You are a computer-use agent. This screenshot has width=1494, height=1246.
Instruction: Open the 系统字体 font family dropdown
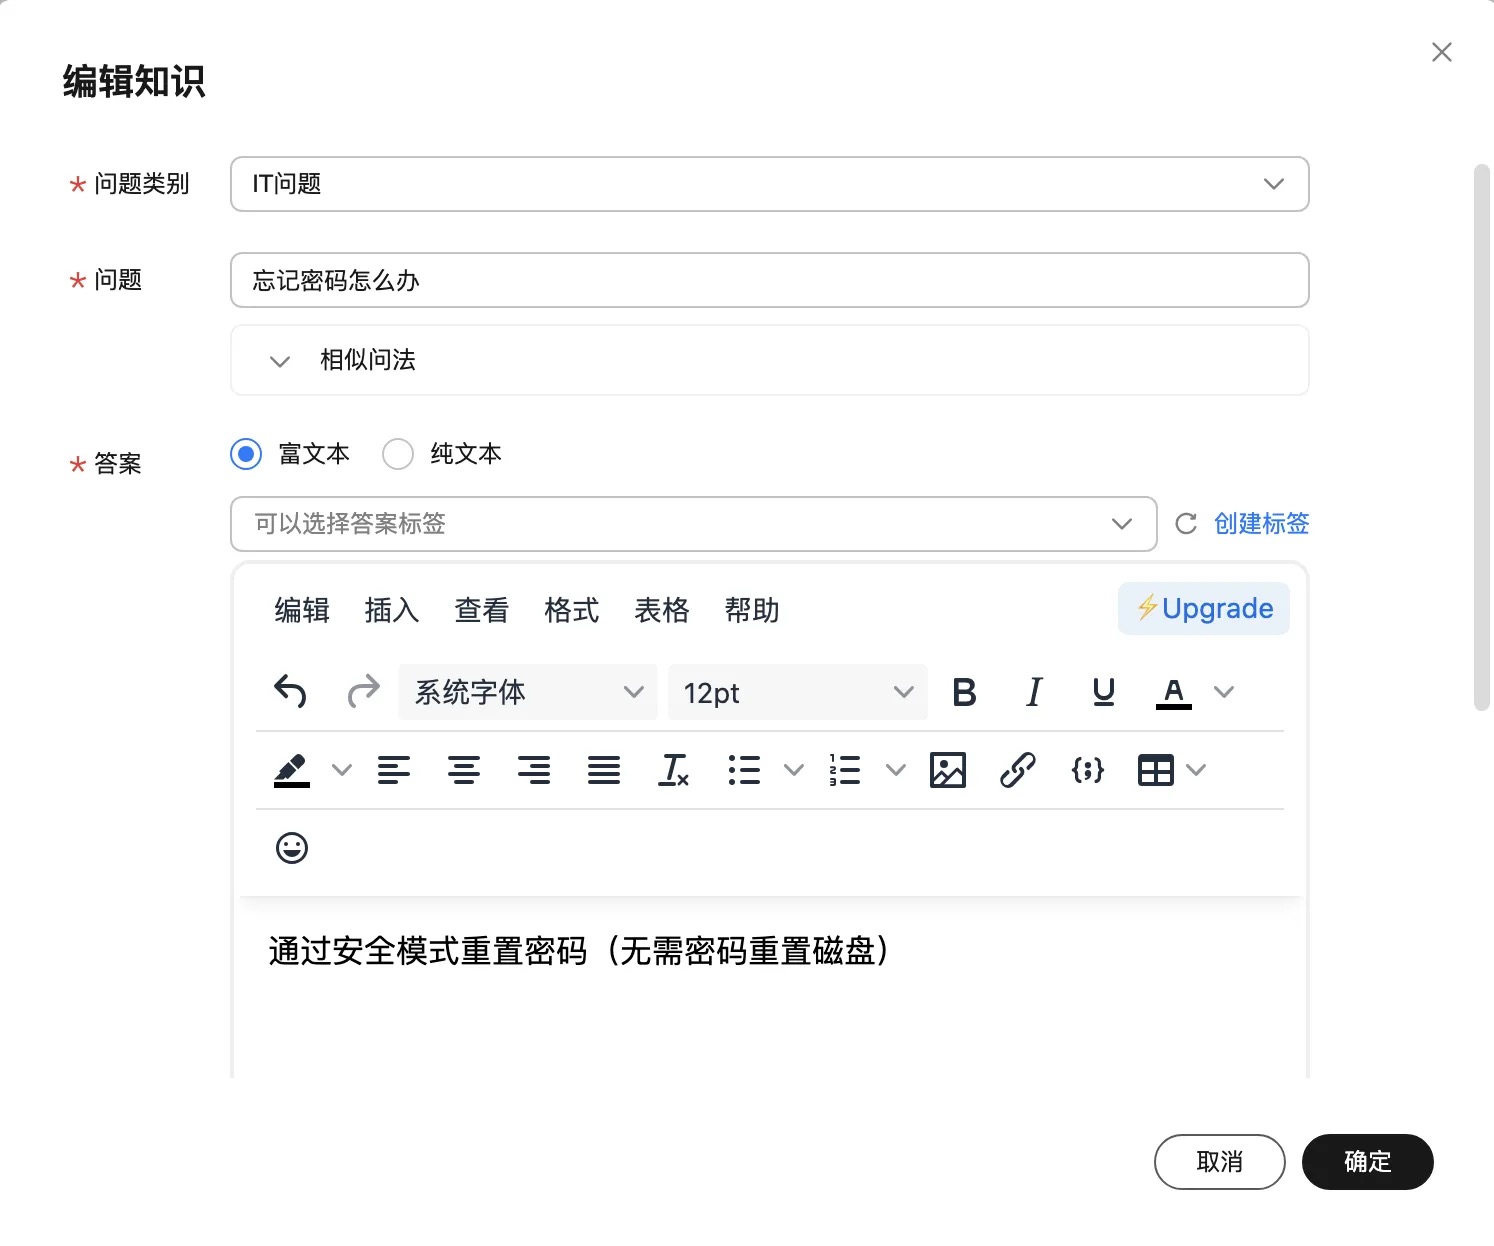[528, 692]
